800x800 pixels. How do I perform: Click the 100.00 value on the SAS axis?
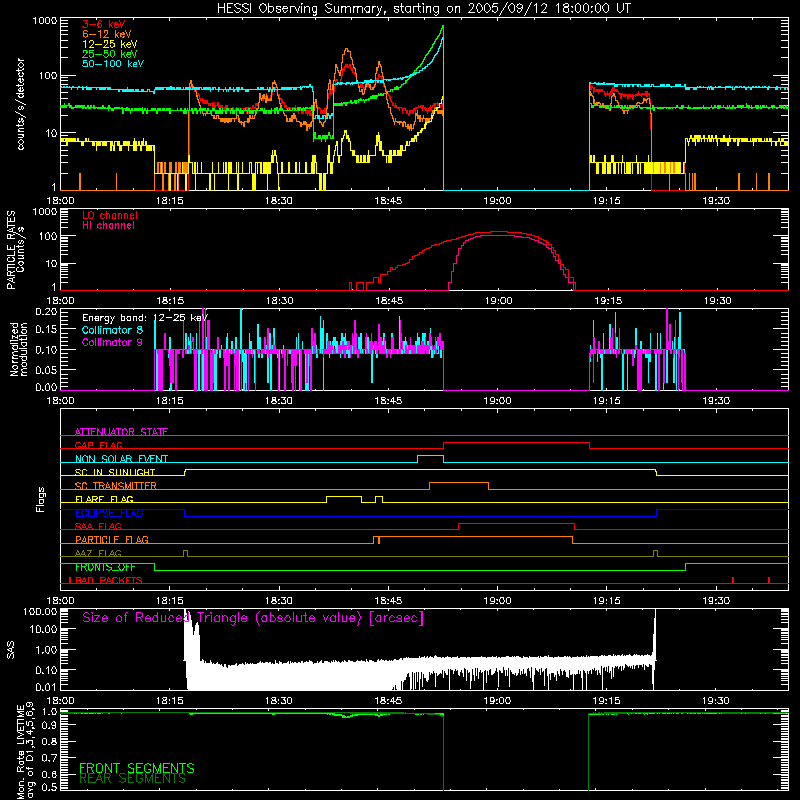[x=40, y=611]
